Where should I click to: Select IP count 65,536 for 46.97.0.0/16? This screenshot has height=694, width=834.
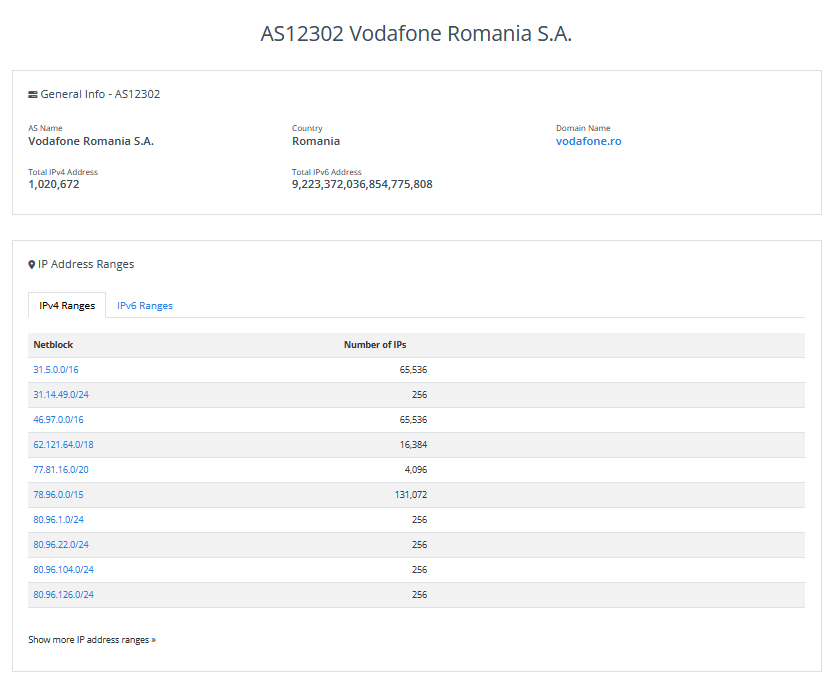tap(413, 420)
